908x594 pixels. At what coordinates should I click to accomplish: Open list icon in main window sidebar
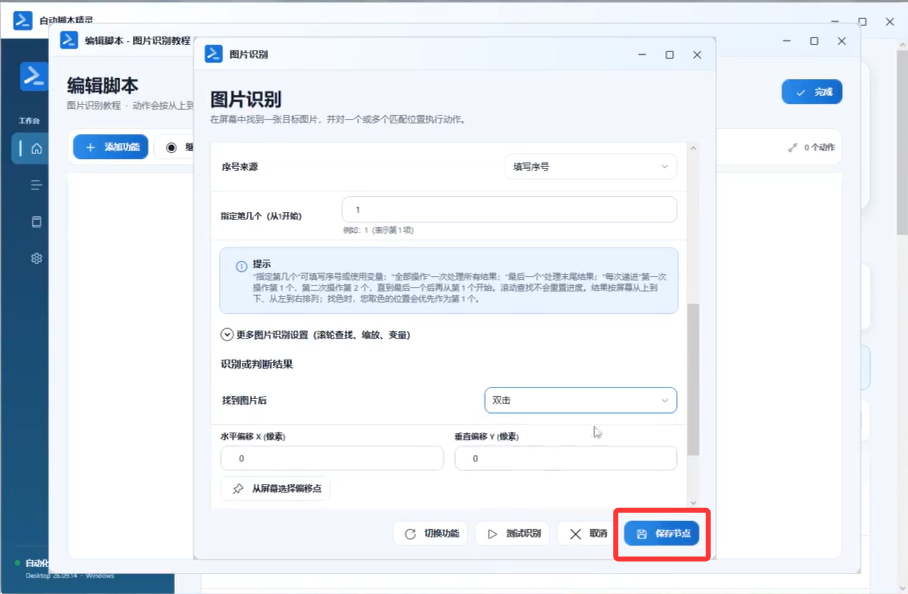coord(36,185)
